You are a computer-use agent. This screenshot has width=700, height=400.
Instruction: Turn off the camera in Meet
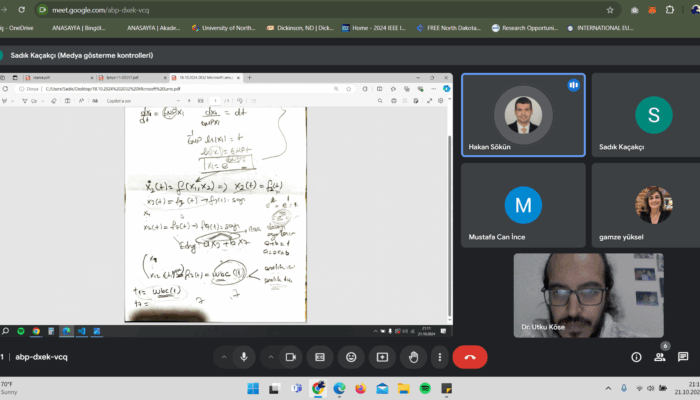(291, 356)
